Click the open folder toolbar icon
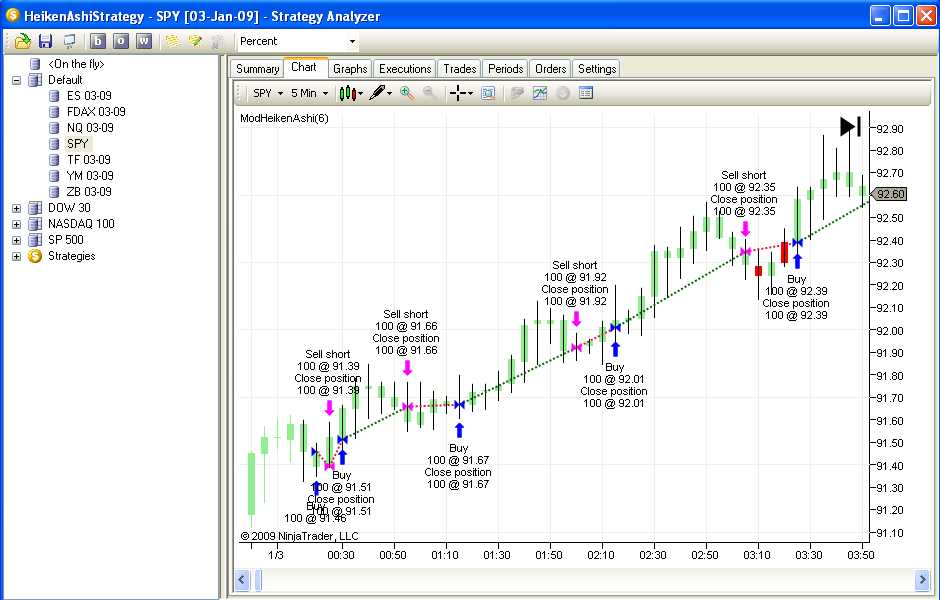Viewport: 940px width, 600px height. (22, 41)
